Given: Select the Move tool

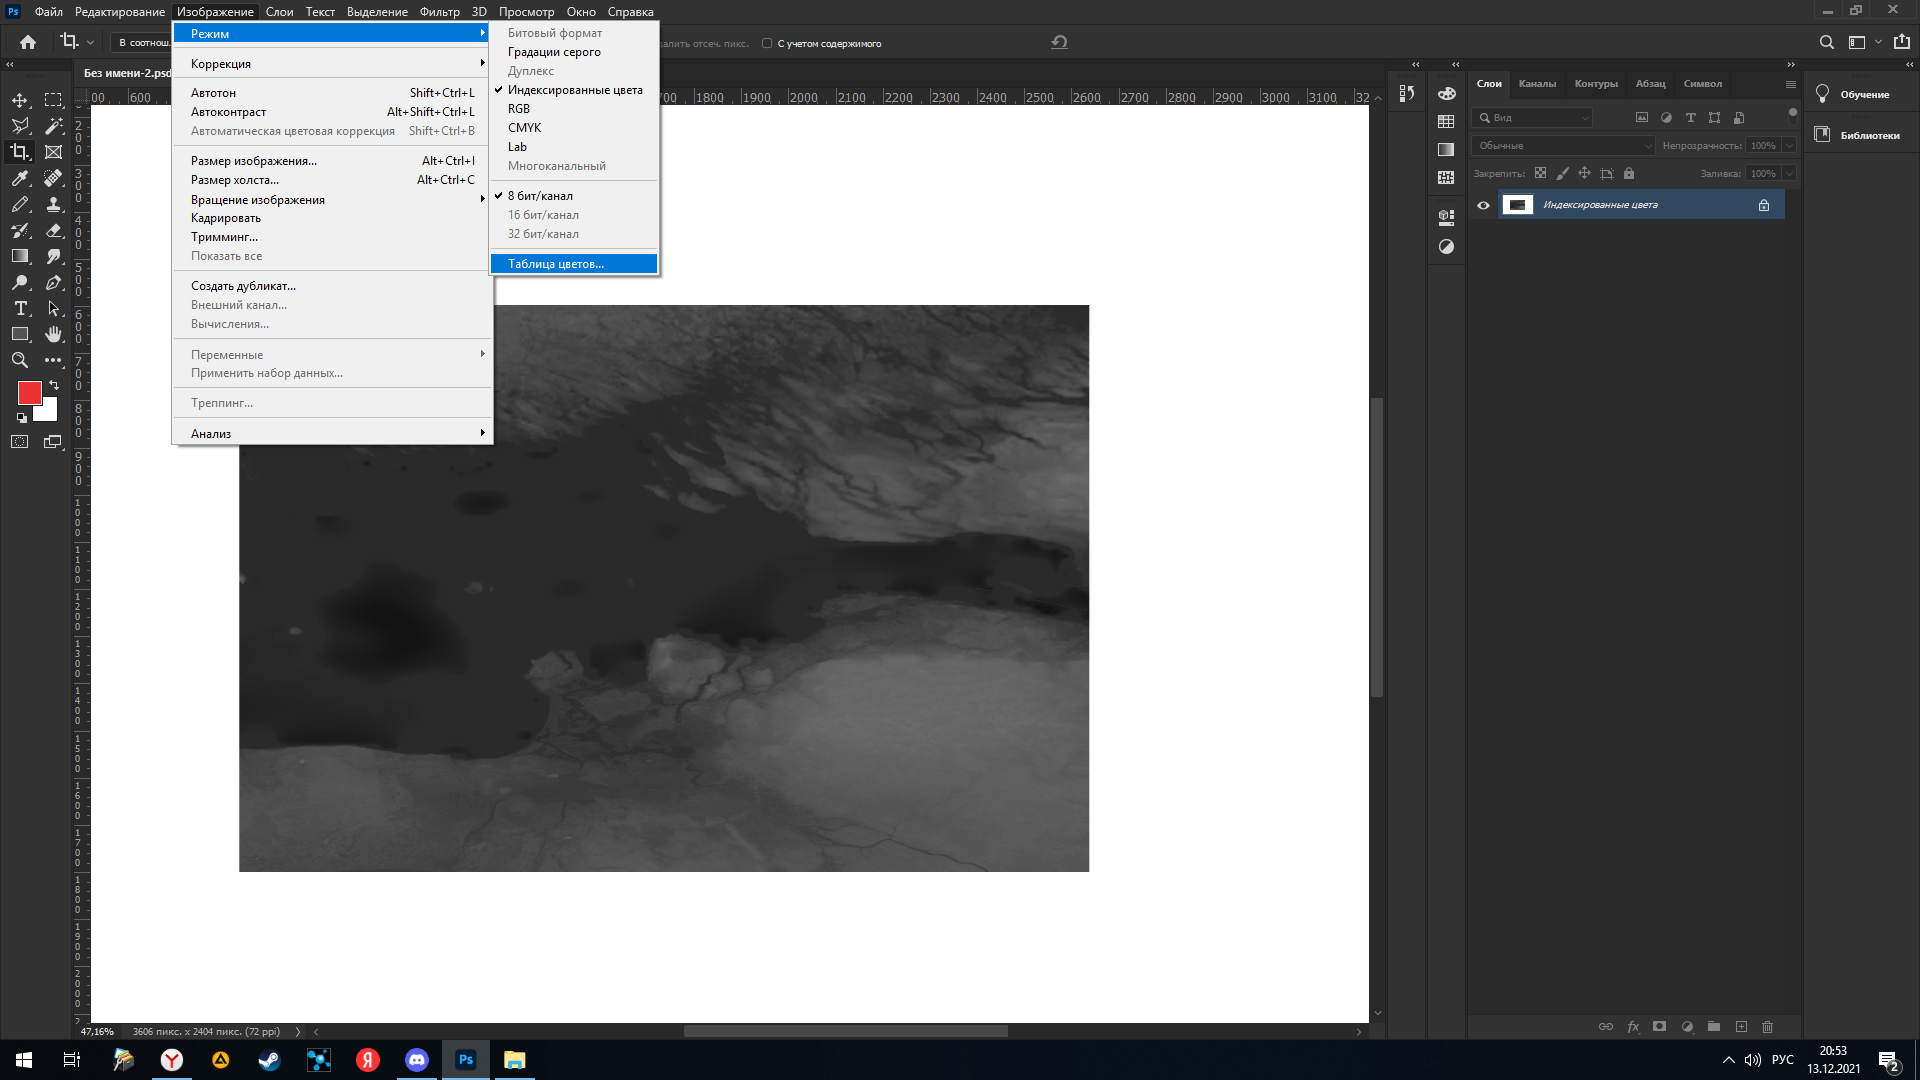Looking at the screenshot, I should pos(20,100).
